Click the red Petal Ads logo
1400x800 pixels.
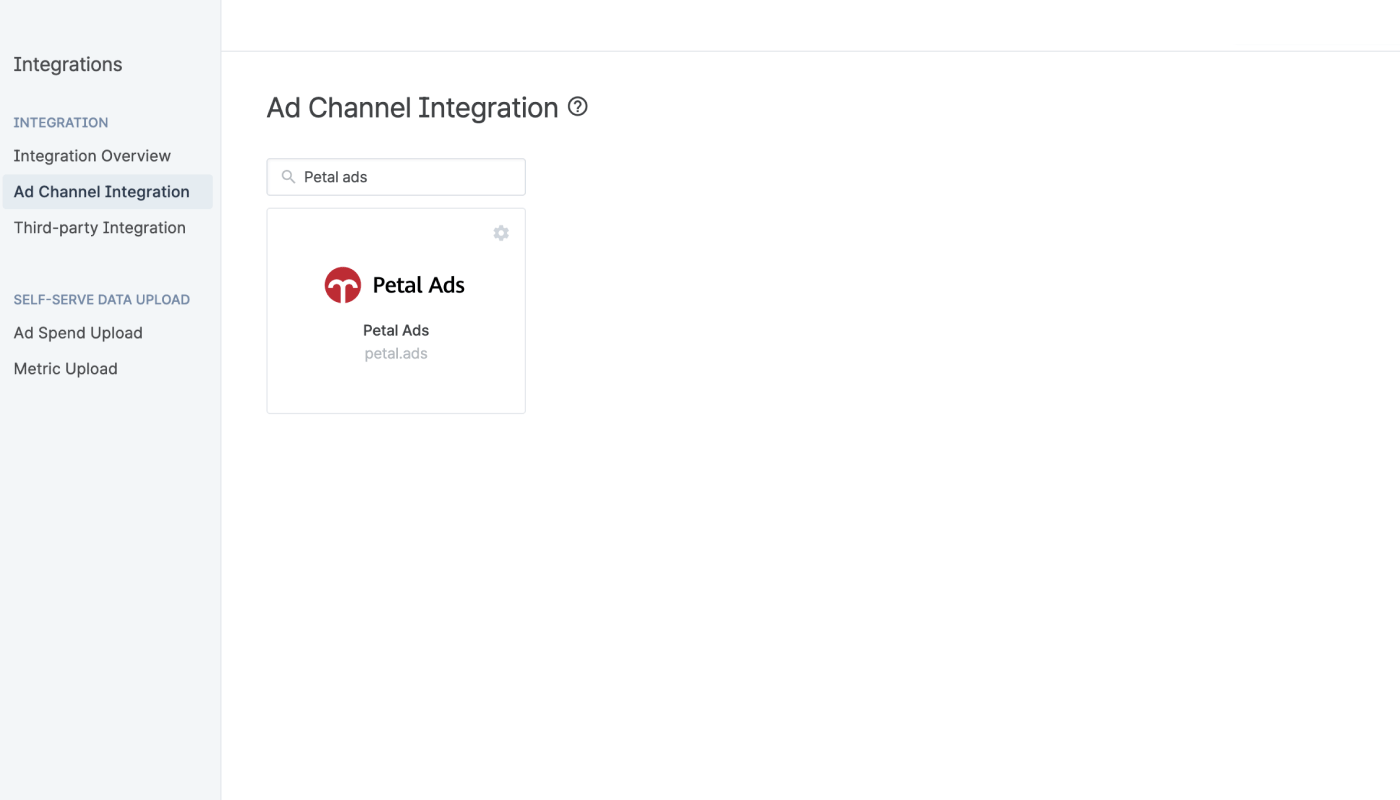[x=343, y=285]
